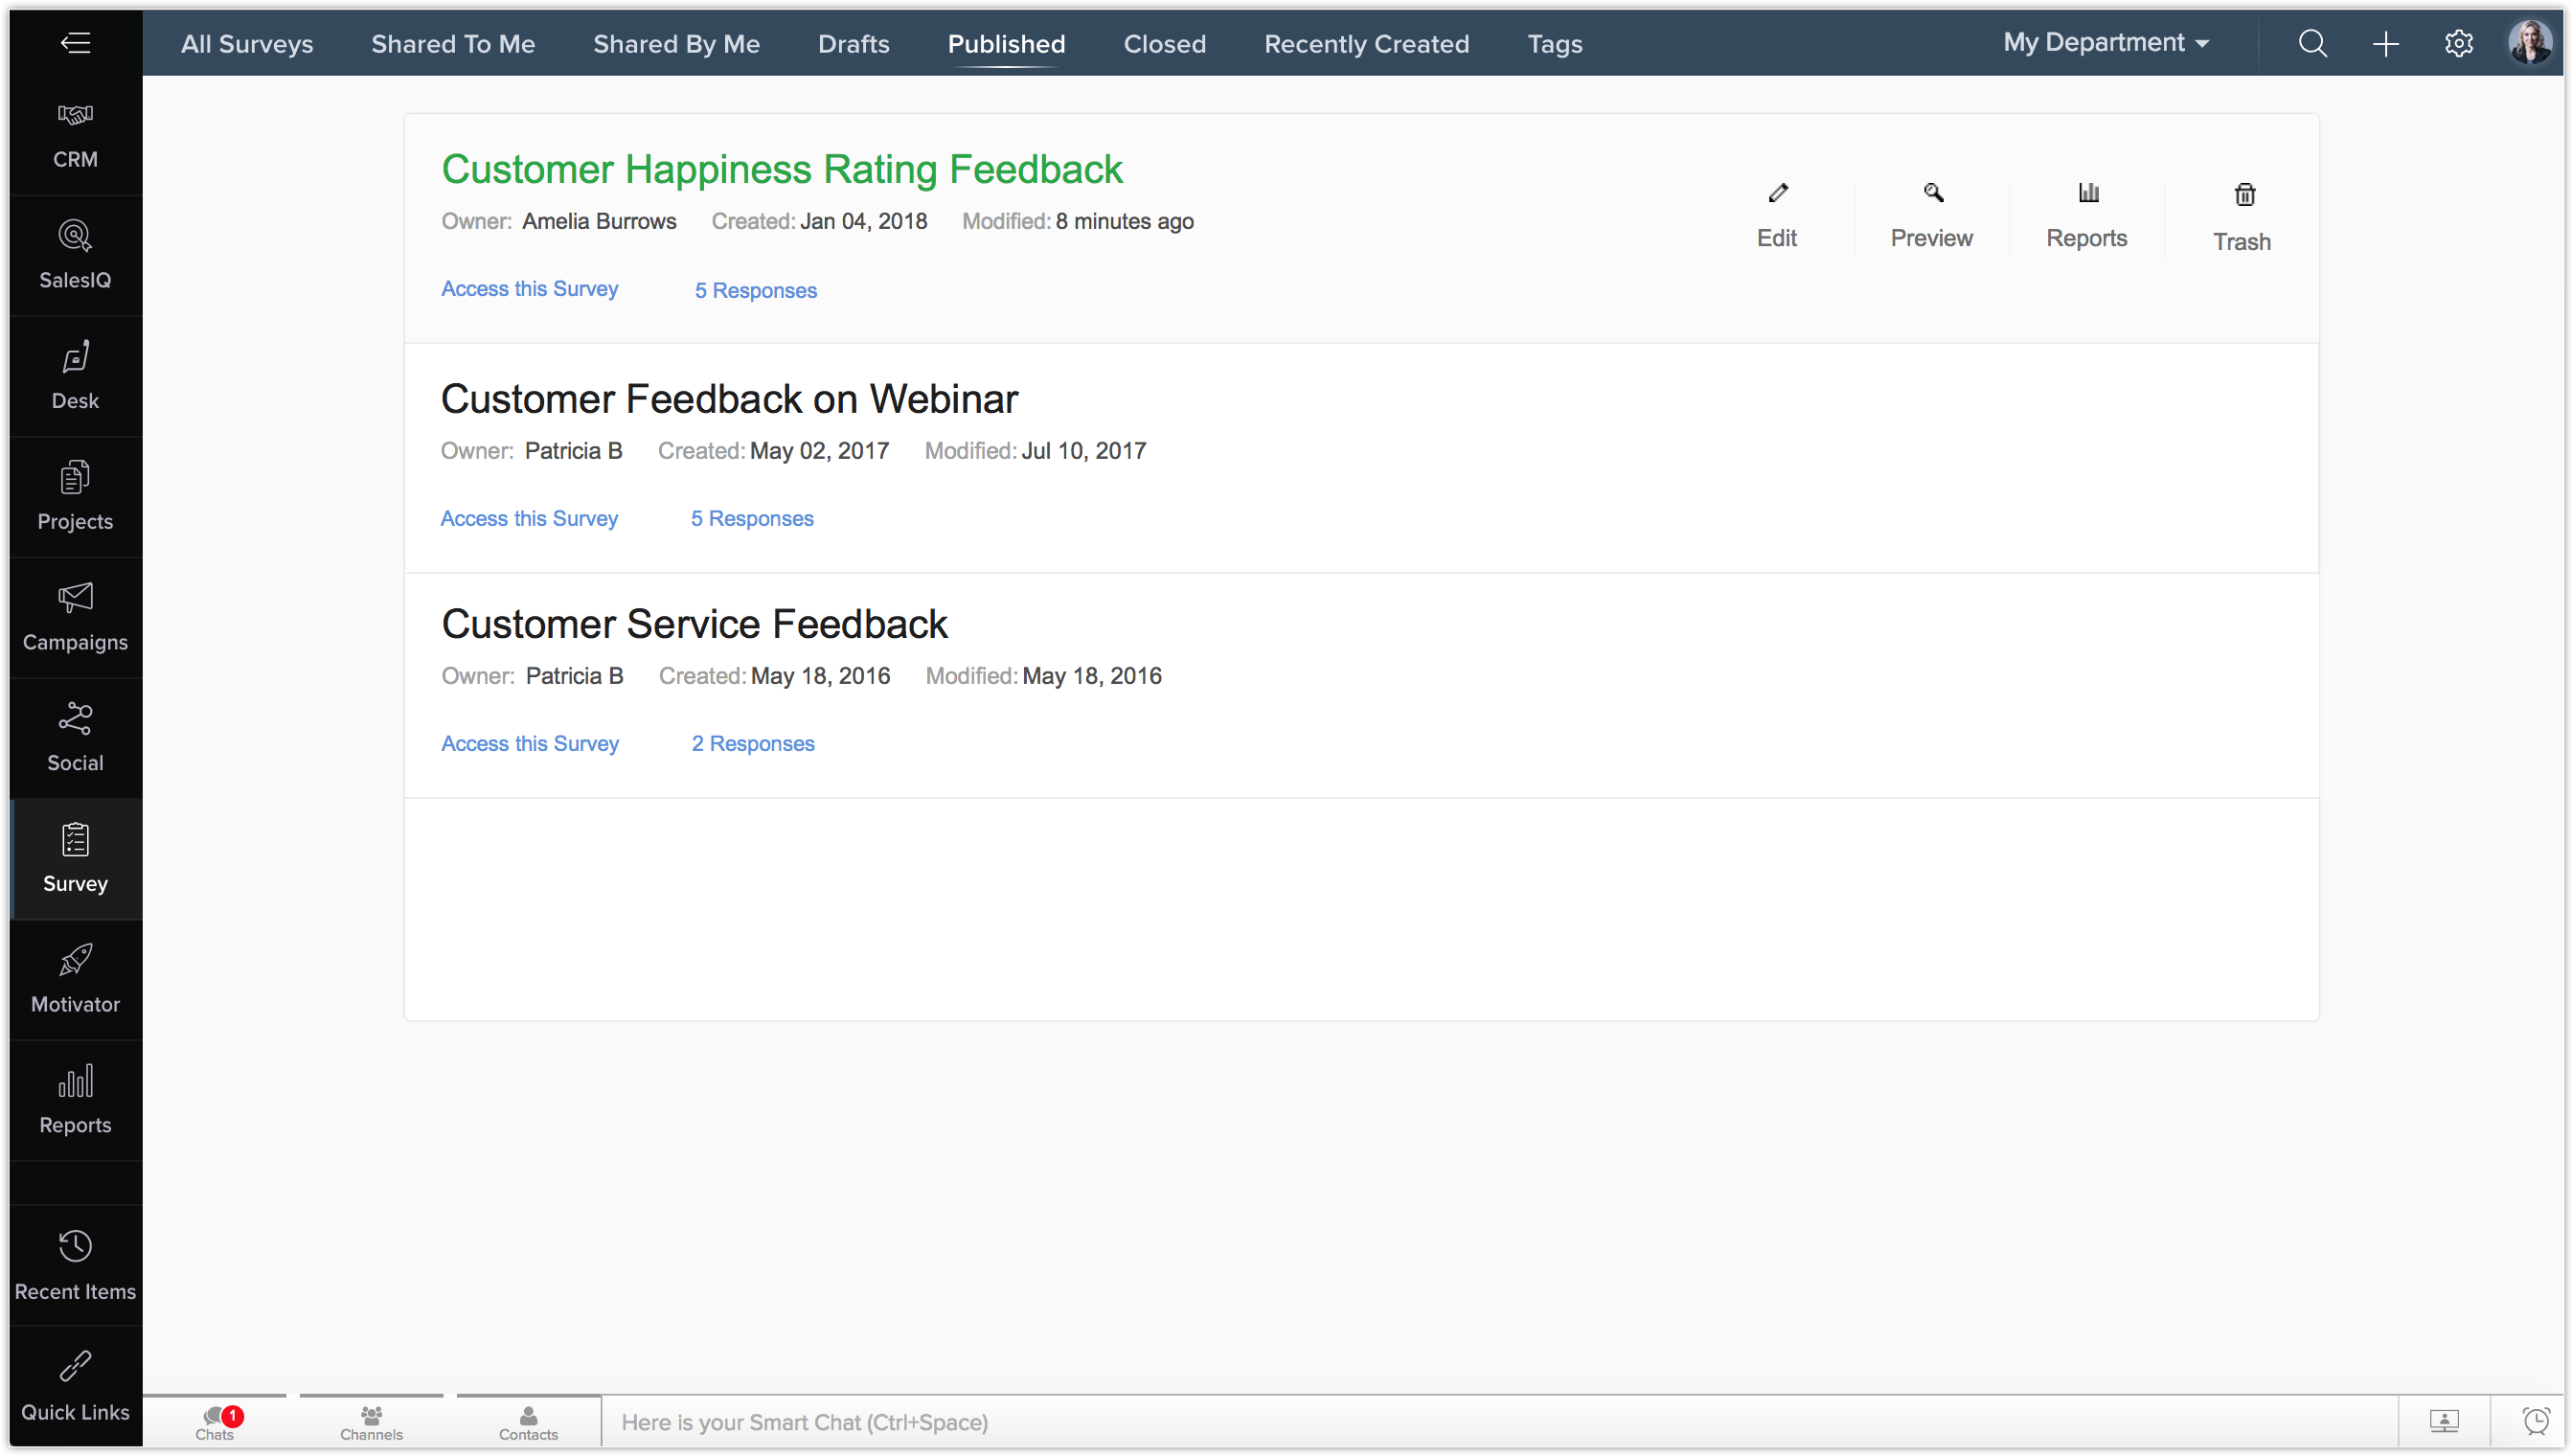This screenshot has height=1456, width=2573.
Task: Open 2 Responses for Customer Service Feedback
Action: point(753,744)
